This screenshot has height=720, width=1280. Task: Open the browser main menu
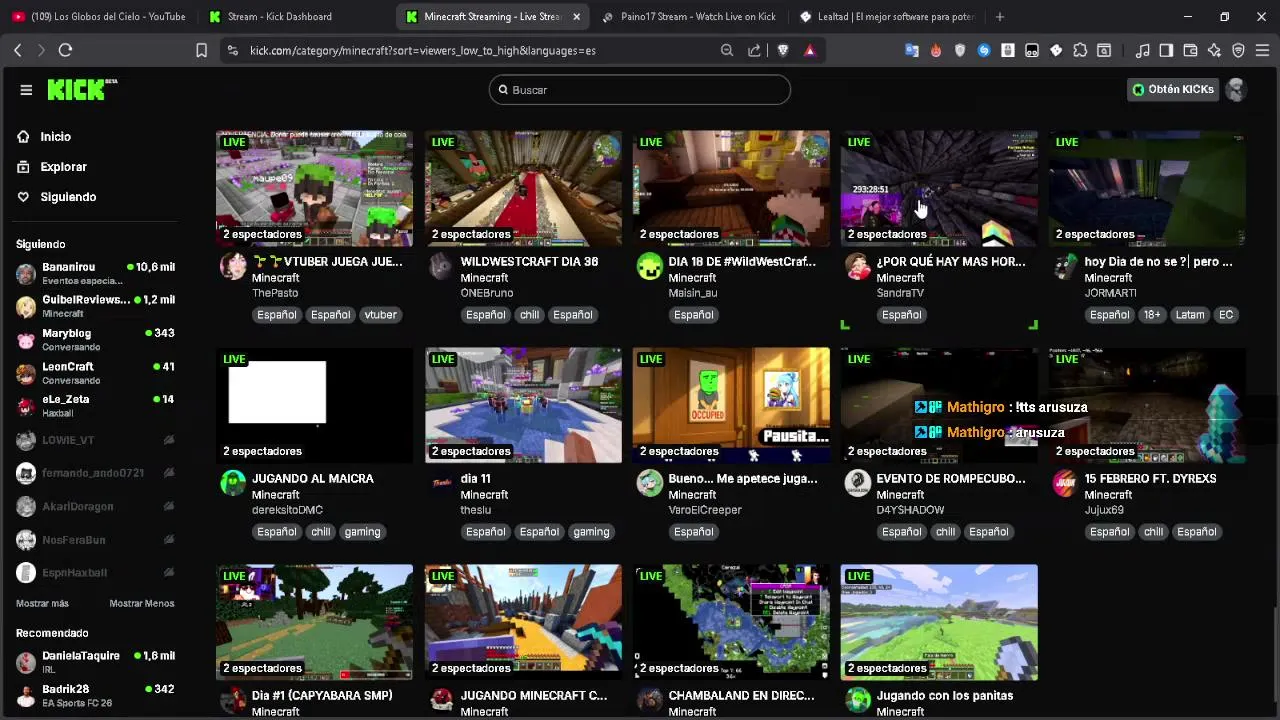(1262, 50)
